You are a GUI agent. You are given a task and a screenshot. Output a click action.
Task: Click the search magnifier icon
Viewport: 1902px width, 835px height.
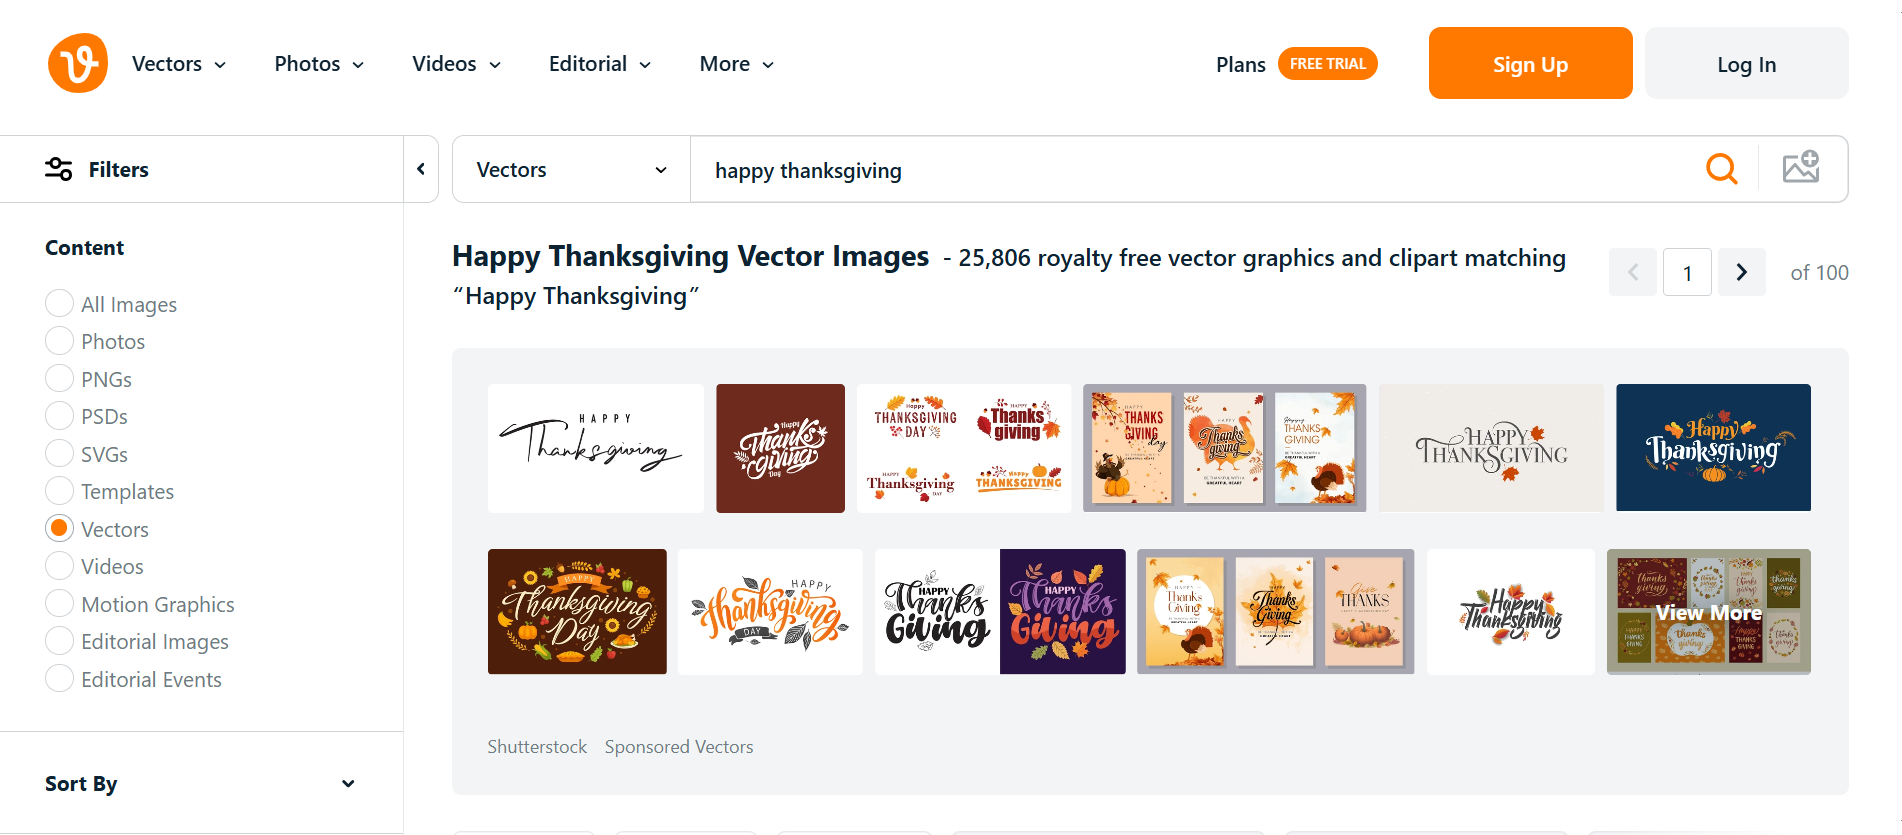tap(1721, 169)
